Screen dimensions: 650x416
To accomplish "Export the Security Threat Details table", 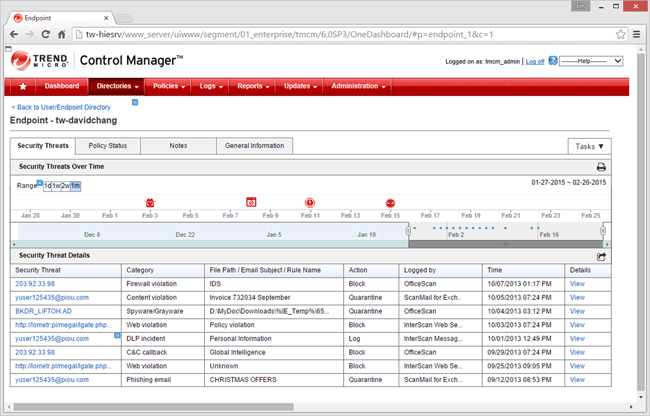I will pos(601,257).
